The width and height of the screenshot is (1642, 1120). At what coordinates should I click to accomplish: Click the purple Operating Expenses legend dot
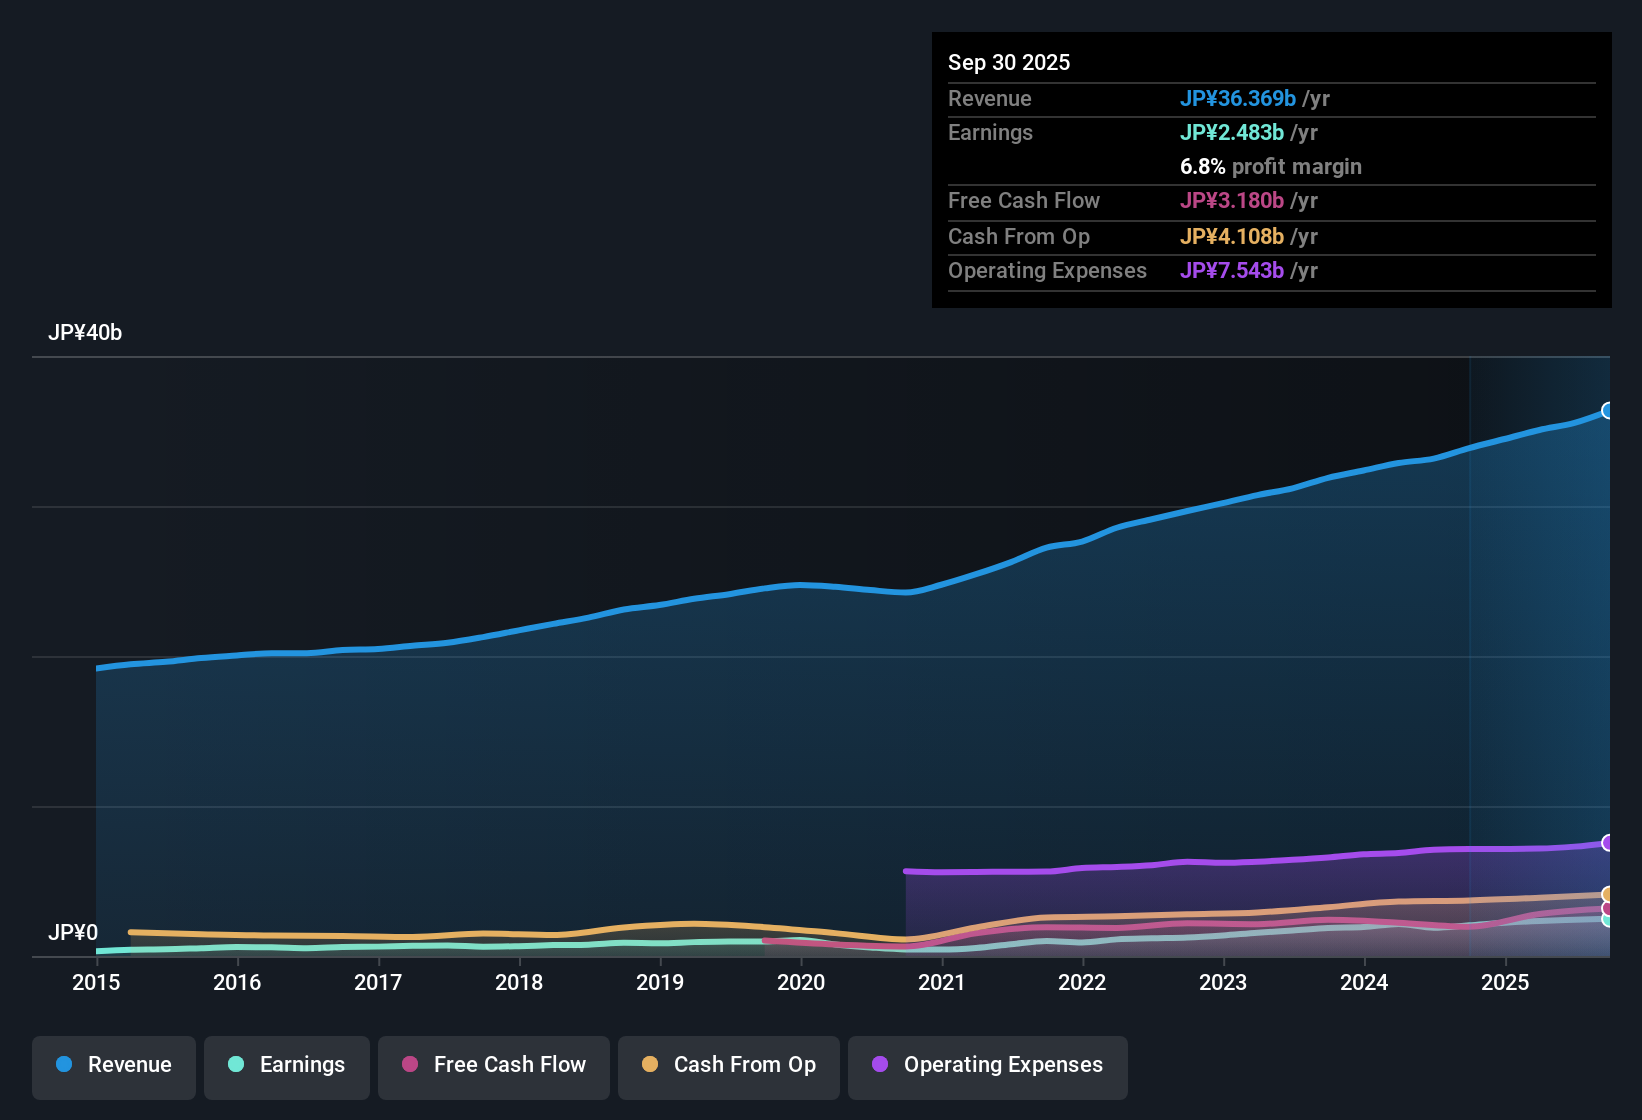pyautogui.click(x=879, y=1065)
